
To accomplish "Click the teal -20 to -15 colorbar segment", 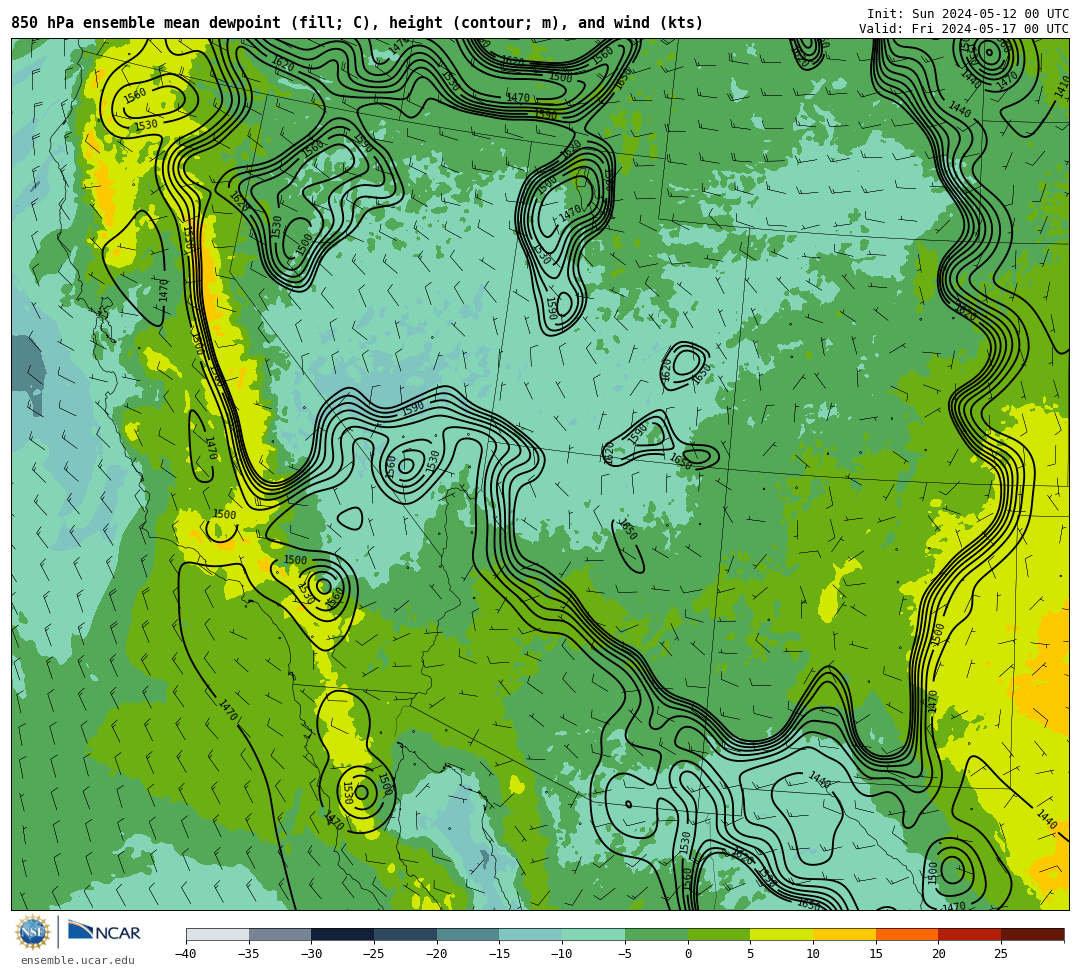I will 468,934.
